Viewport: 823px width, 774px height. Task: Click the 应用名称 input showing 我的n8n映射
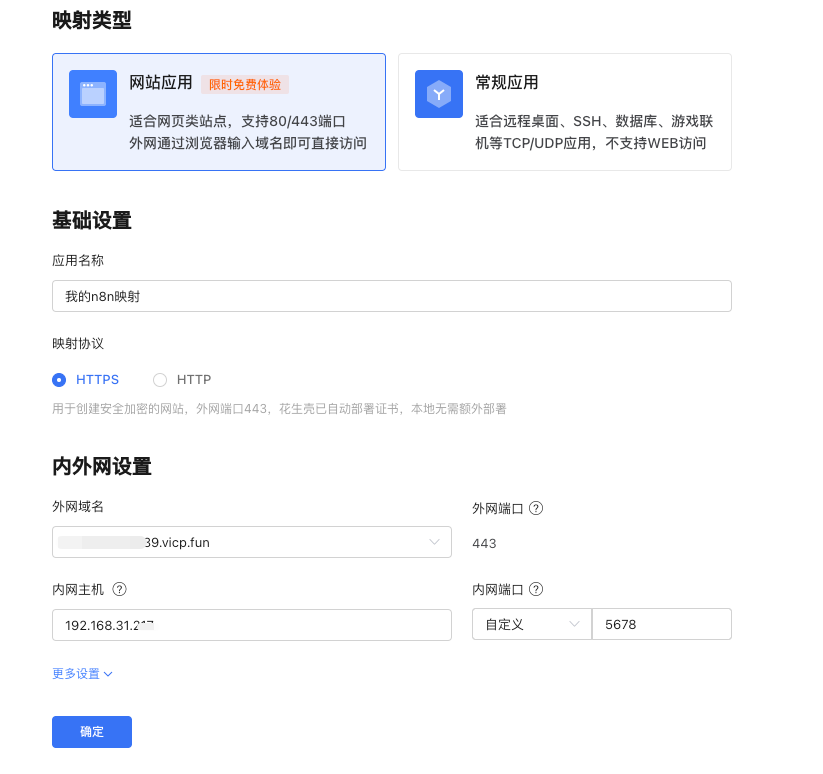click(392, 296)
